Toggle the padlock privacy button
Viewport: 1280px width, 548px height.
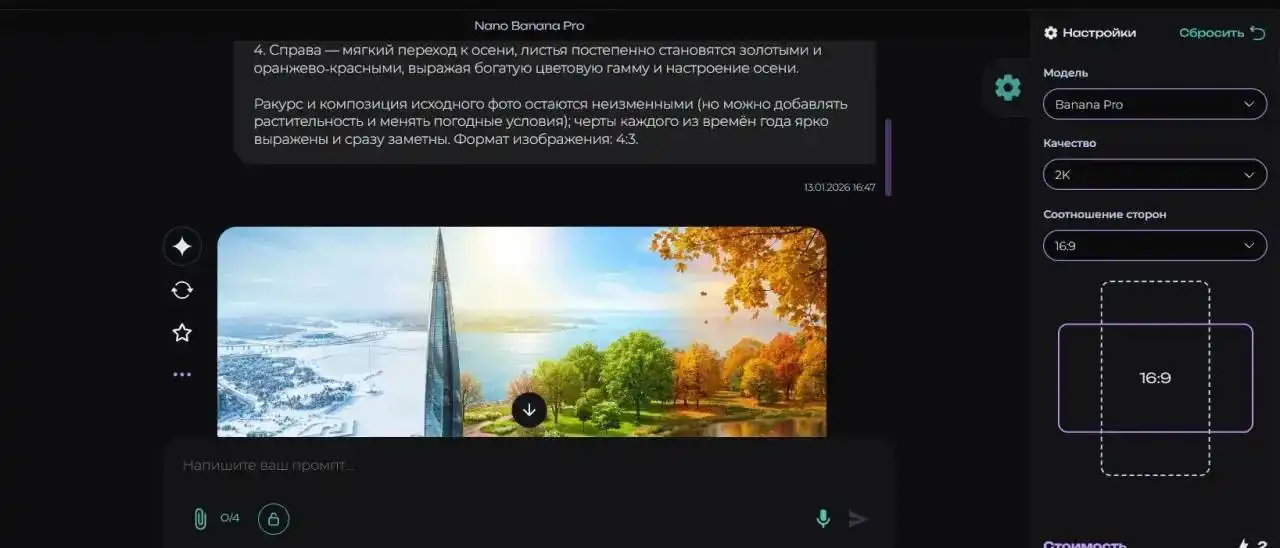(273, 518)
